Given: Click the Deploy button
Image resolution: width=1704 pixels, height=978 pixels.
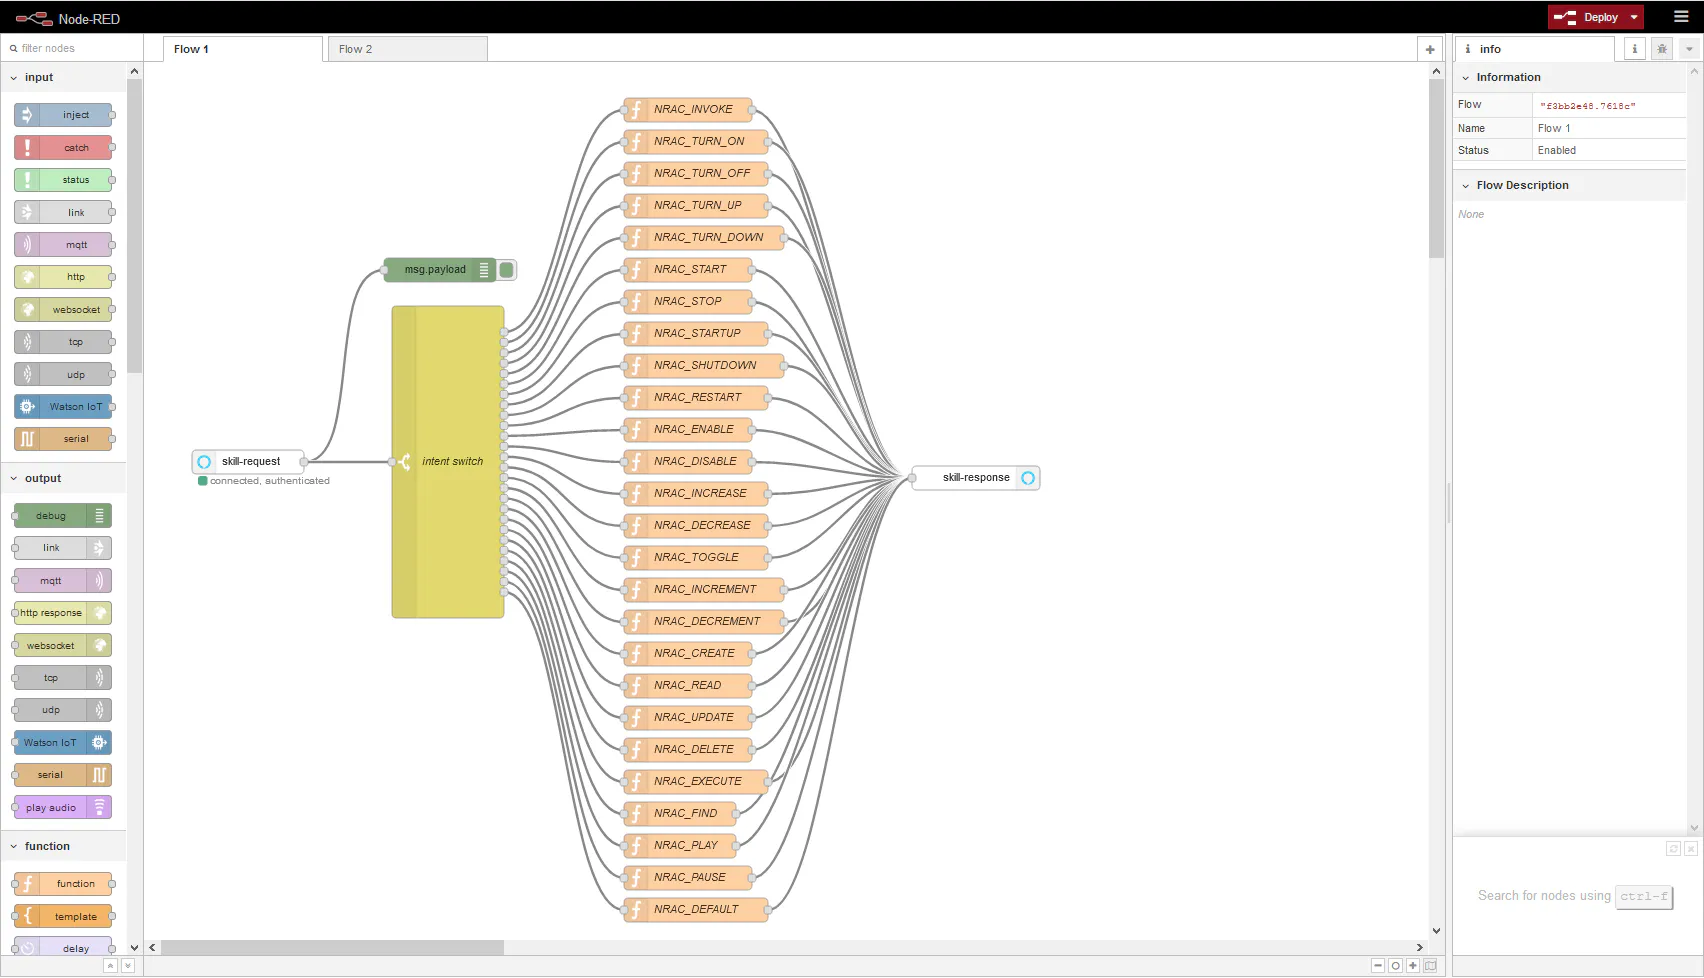Looking at the screenshot, I should [1586, 17].
